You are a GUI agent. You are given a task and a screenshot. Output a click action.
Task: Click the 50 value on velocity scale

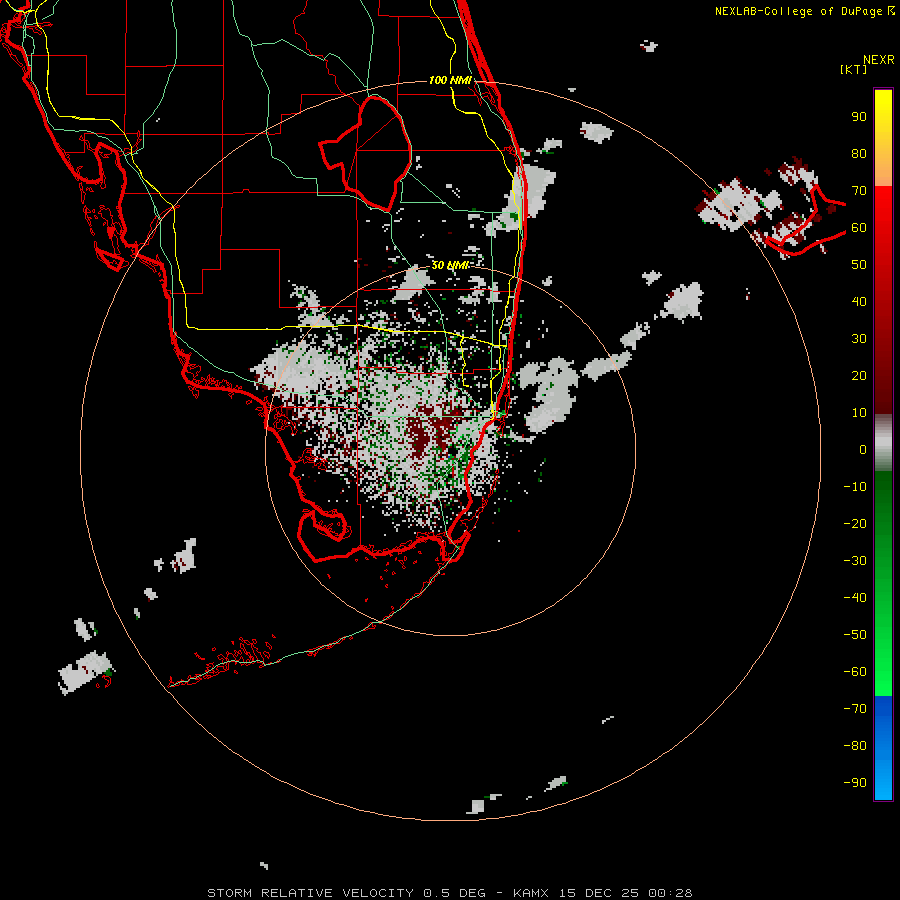859,265
